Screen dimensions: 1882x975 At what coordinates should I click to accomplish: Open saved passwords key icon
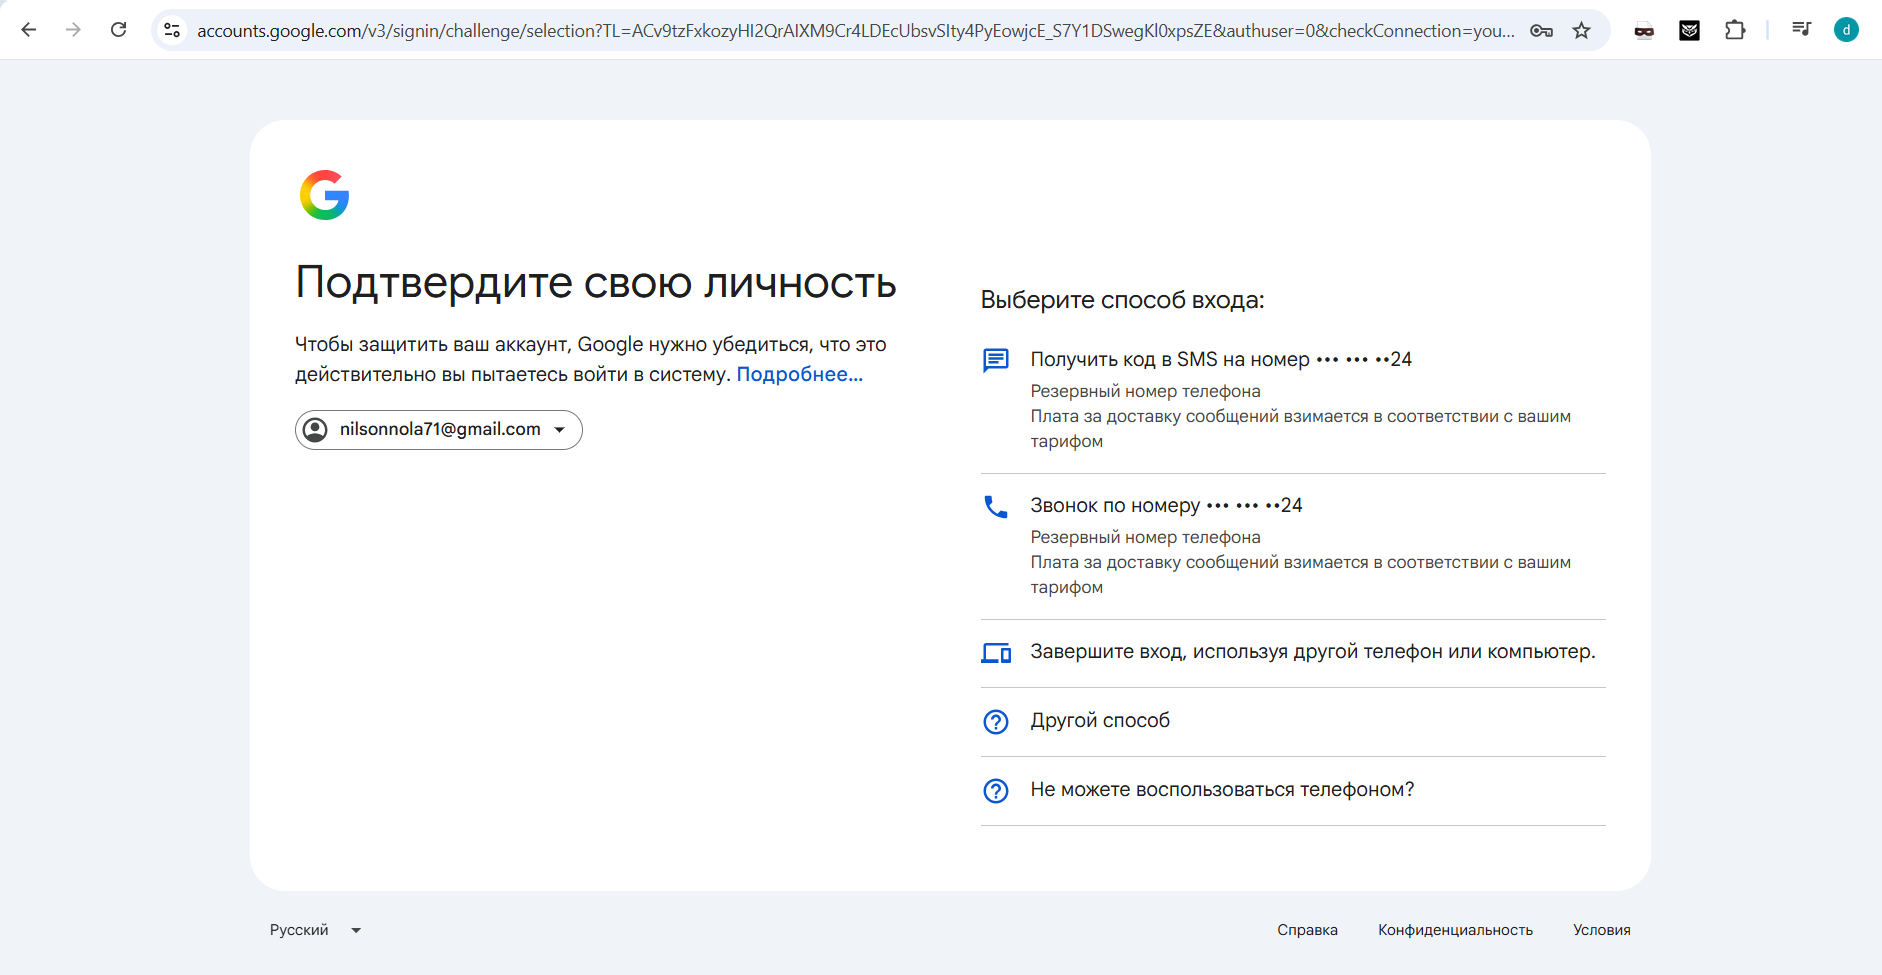1541,30
